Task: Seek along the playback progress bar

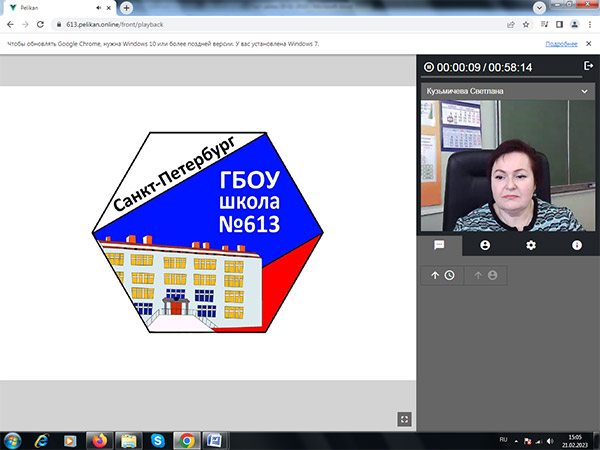Action: pos(501,77)
